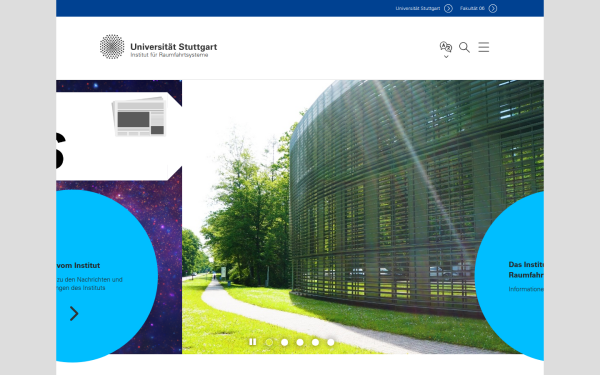Select the third slide indicator dot
Screen dimensions: 600x375
(x=300, y=342)
